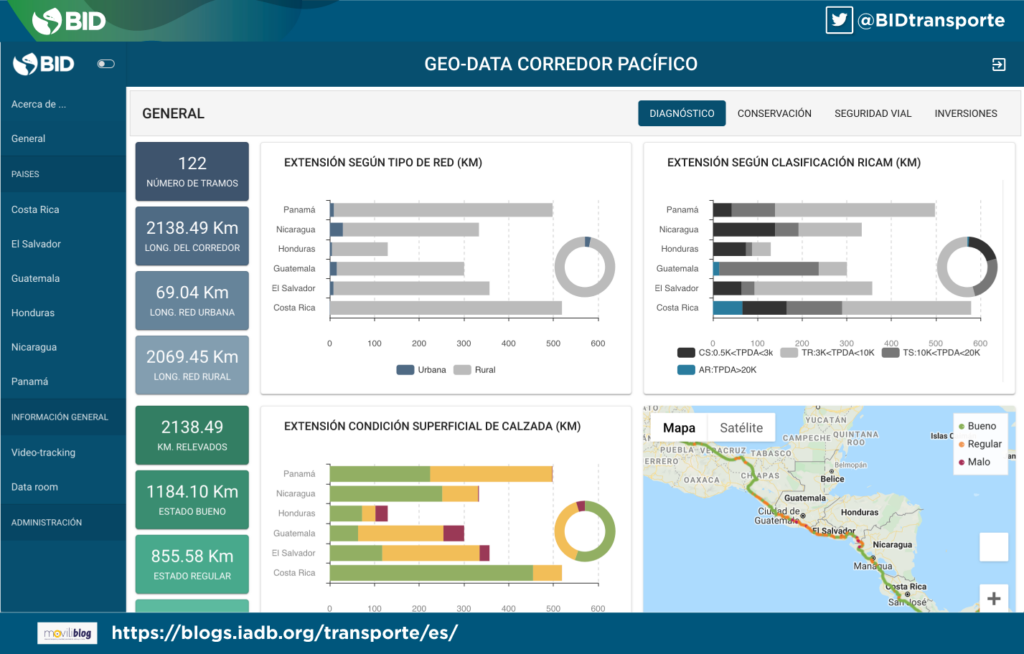Click the road condition donut chart
Viewport: 1024px width, 654px height.
585,530
